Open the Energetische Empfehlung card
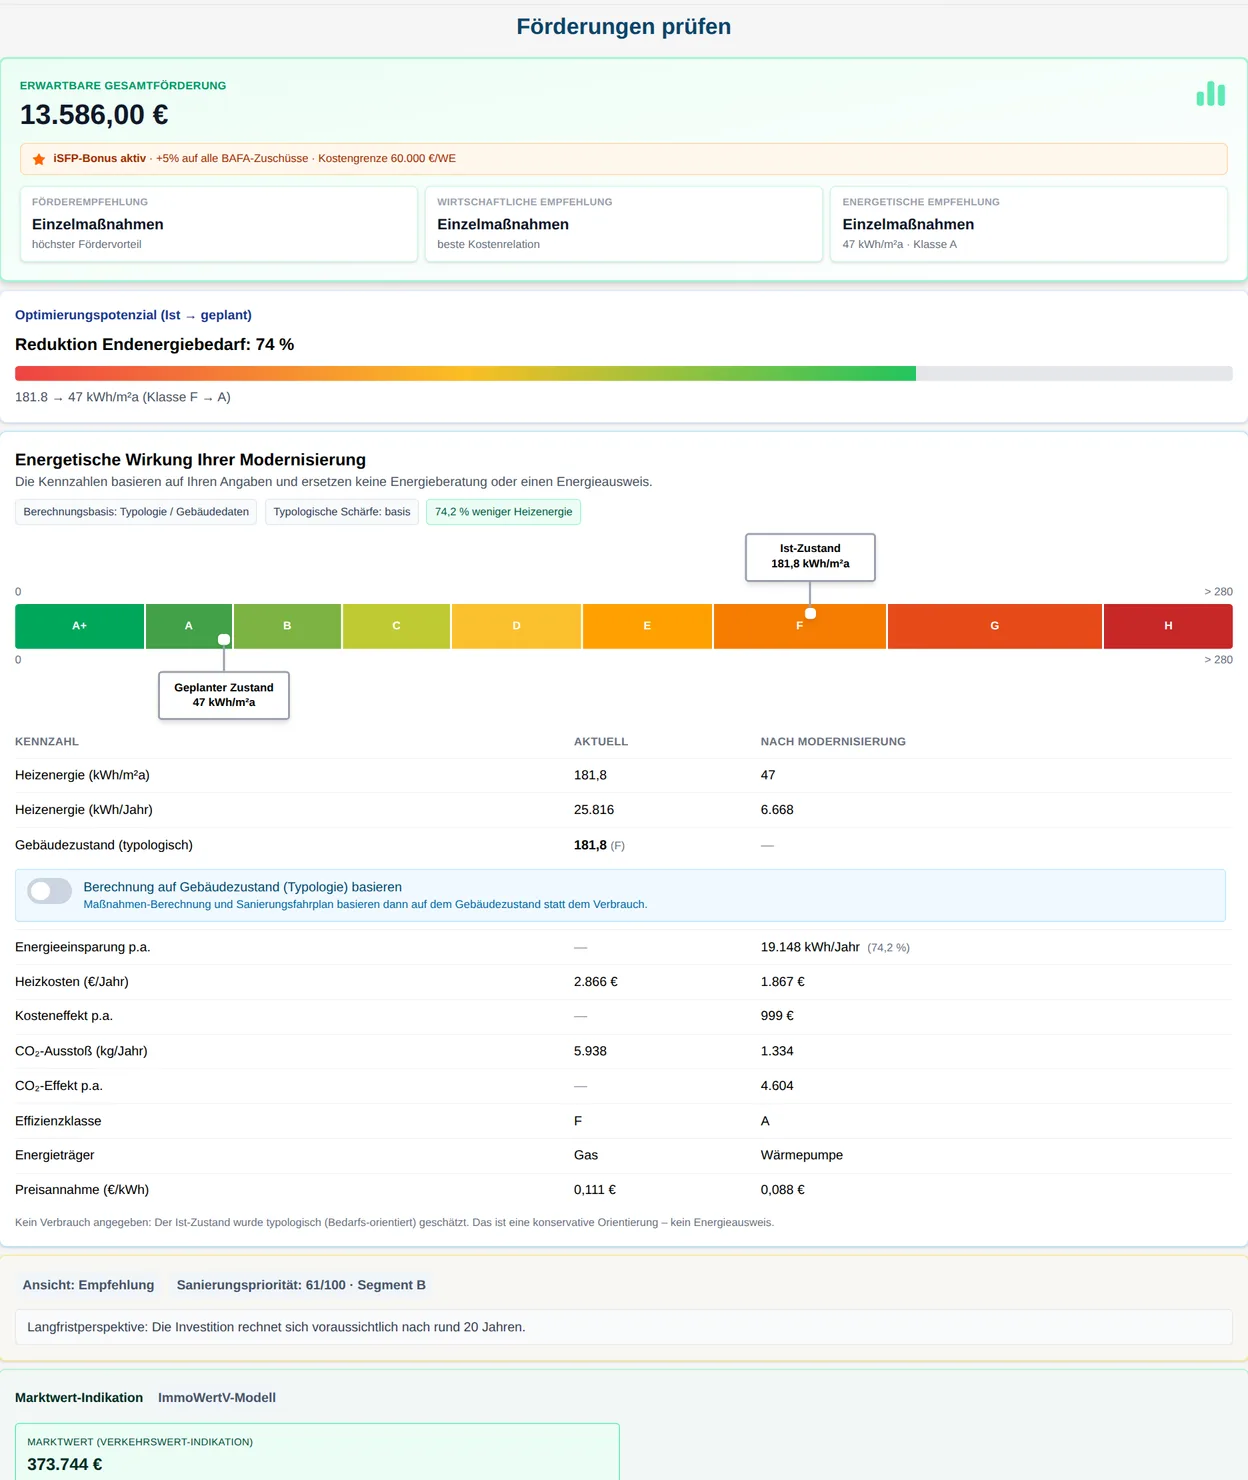The height and width of the screenshot is (1480, 1248). (x=1029, y=224)
